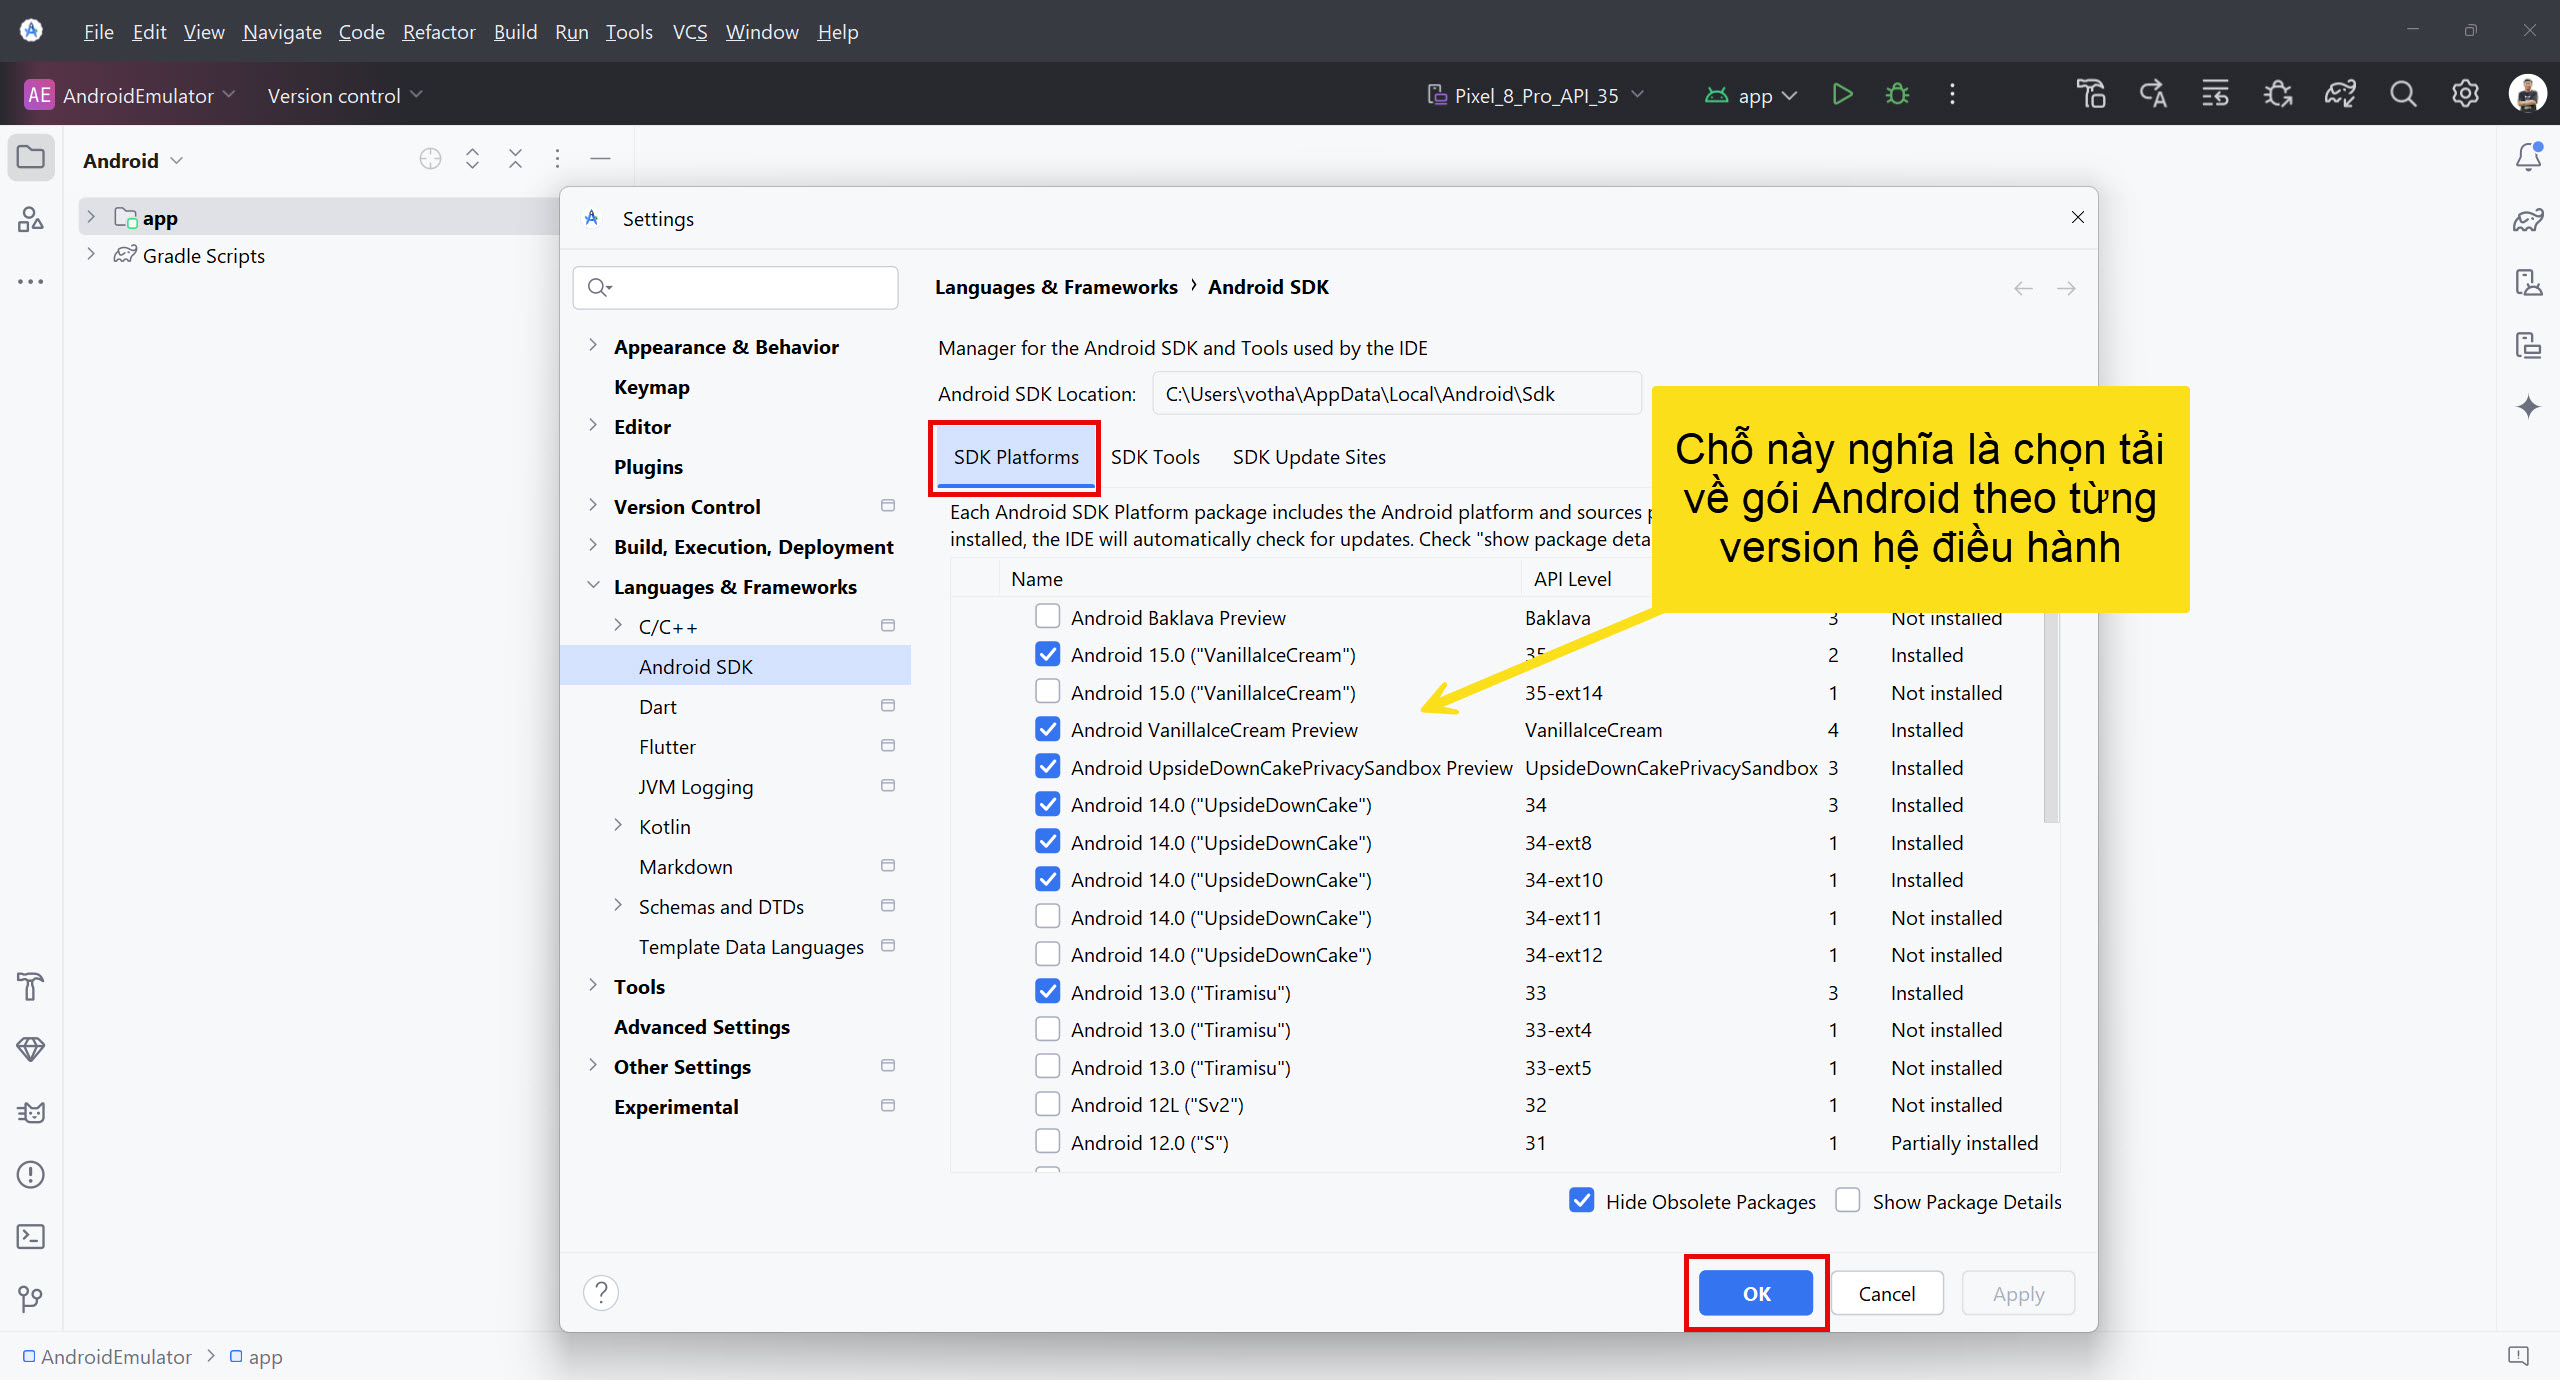The height and width of the screenshot is (1380, 2560).
Task: Click the settings search input field
Action: click(735, 288)
